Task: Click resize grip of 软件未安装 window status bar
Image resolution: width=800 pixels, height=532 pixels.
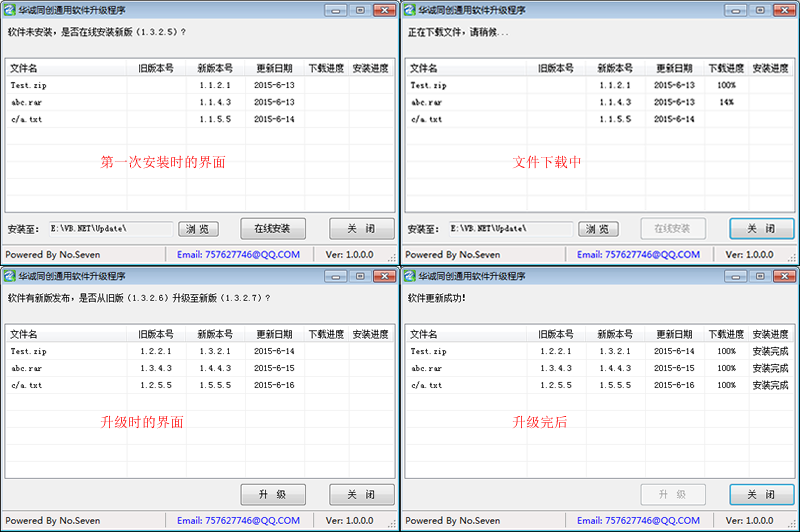Action: tap(391, 258)
